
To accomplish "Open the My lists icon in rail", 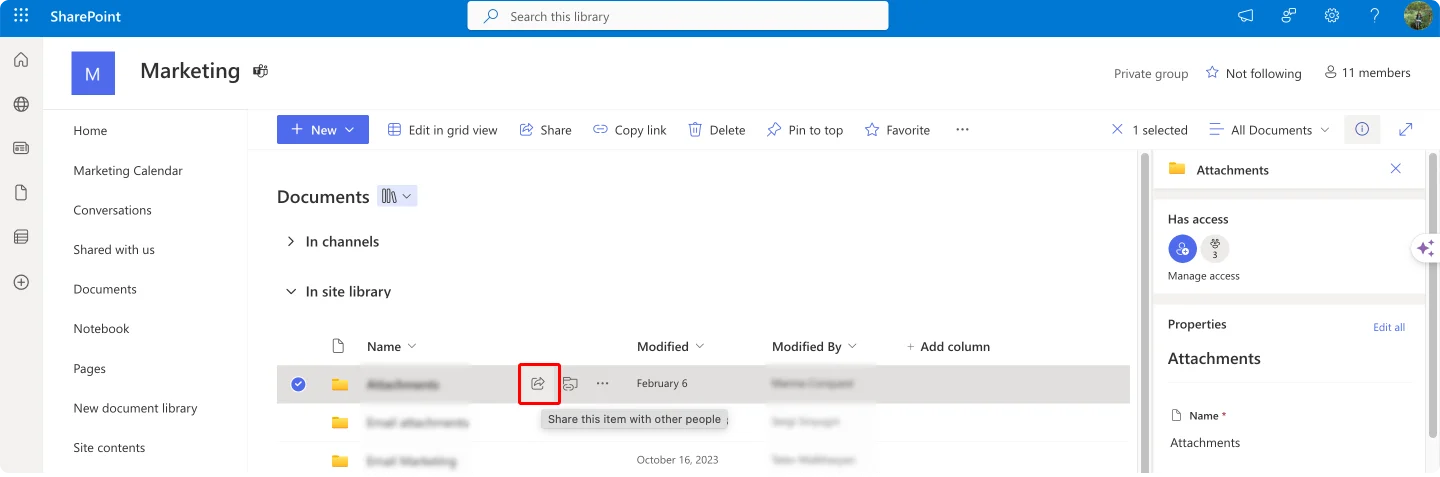I will point(21,237).
